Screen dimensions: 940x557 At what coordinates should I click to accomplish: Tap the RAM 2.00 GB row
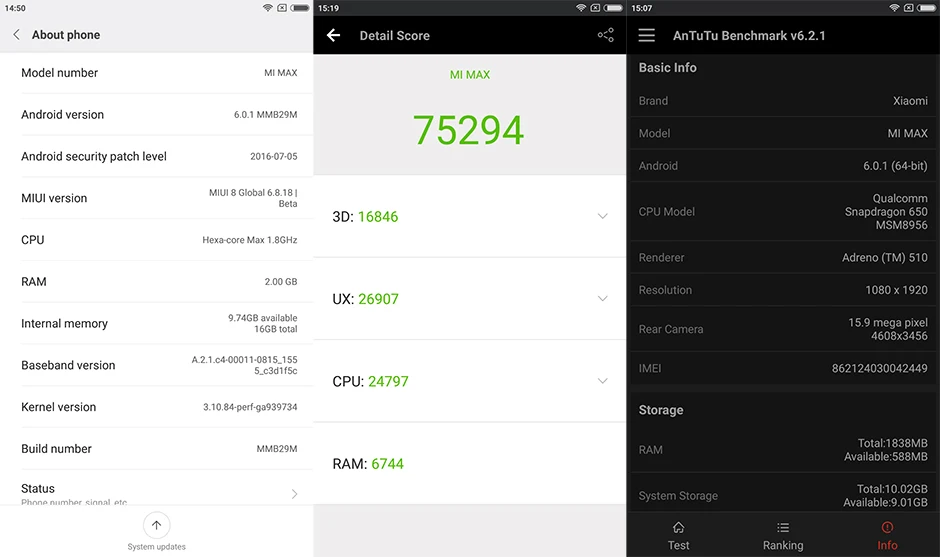pyautogui.click(x=156, y=281)
